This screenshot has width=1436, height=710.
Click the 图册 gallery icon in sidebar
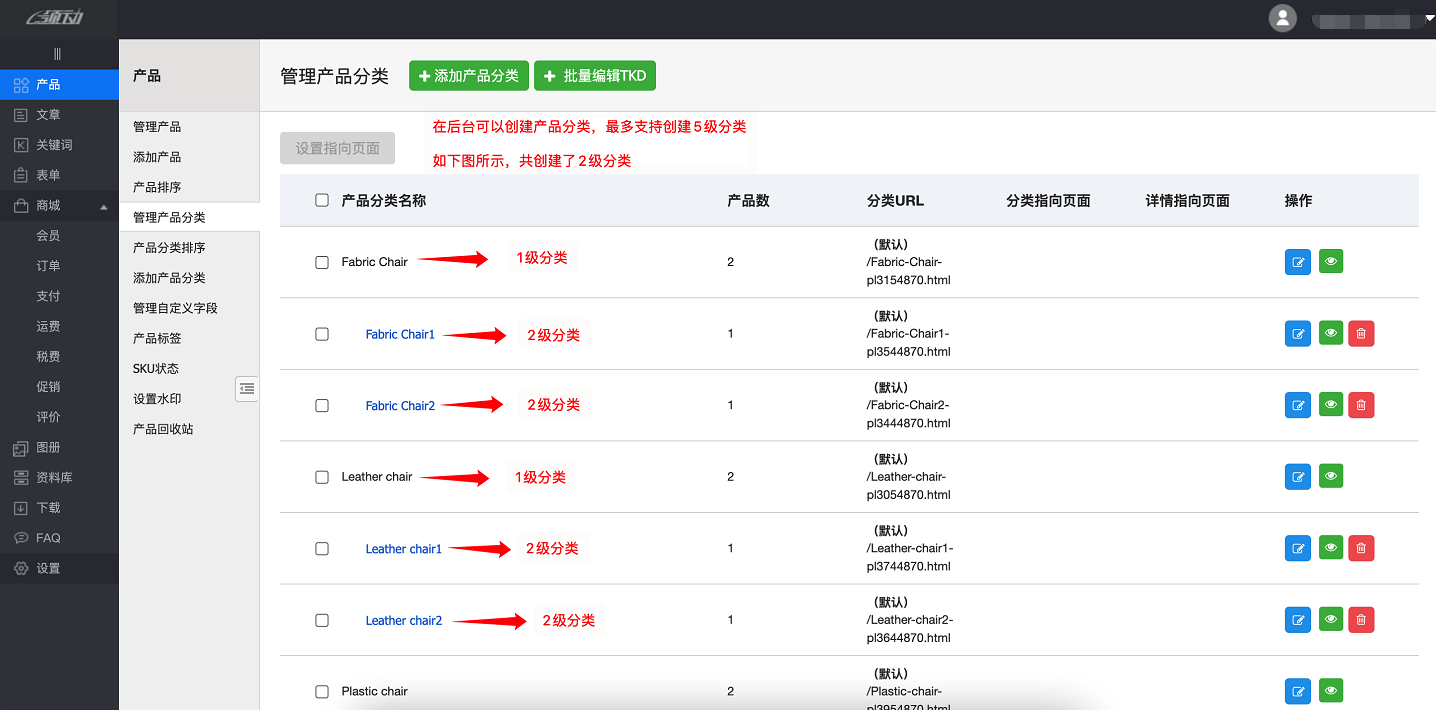point(21,448)
